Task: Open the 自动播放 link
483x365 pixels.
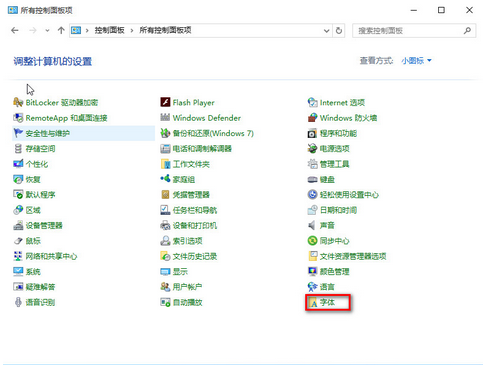Action: (187, 302)
